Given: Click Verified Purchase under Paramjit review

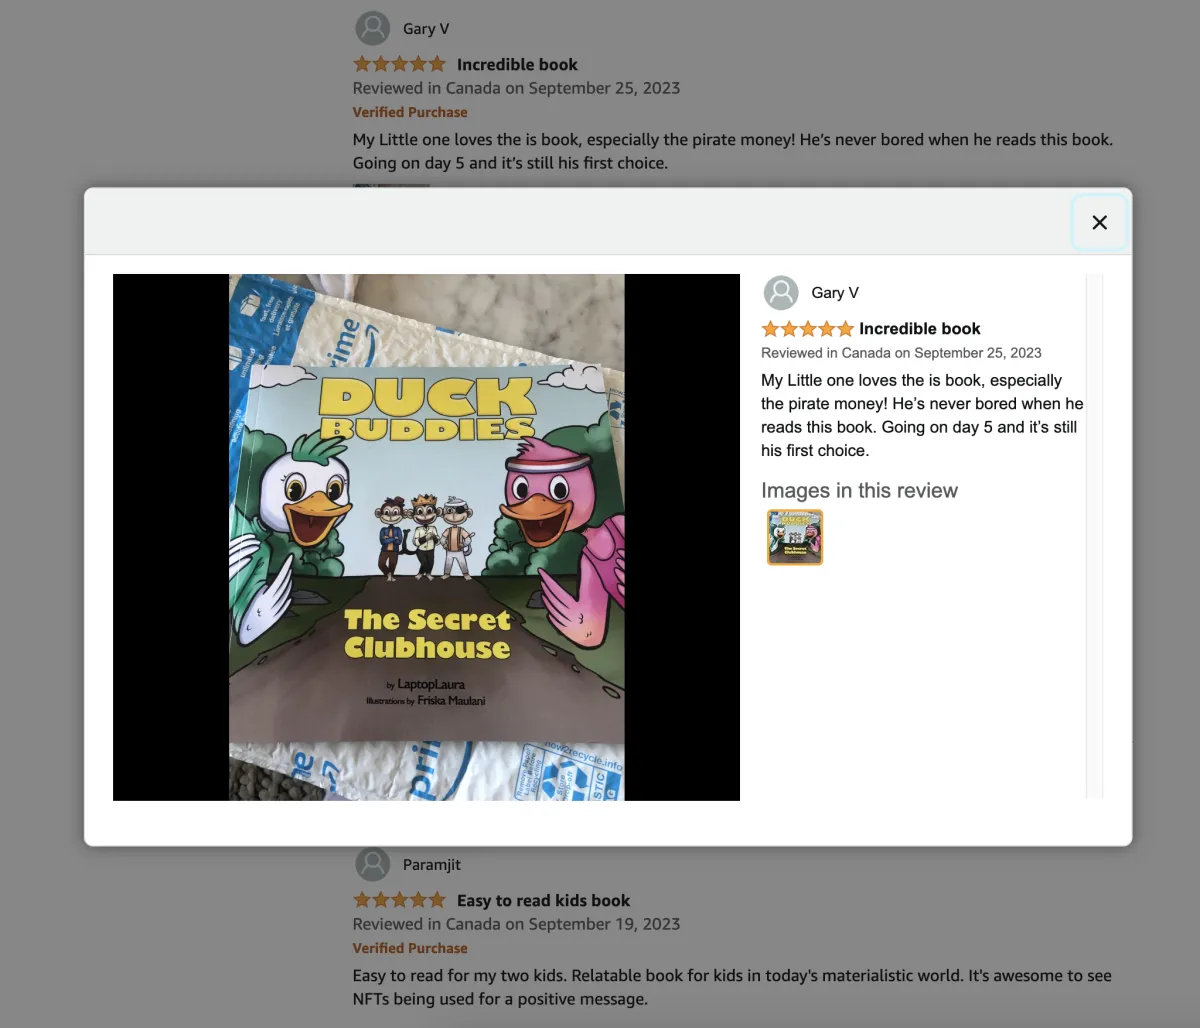Looking at the screenshot, I should 410,948.
